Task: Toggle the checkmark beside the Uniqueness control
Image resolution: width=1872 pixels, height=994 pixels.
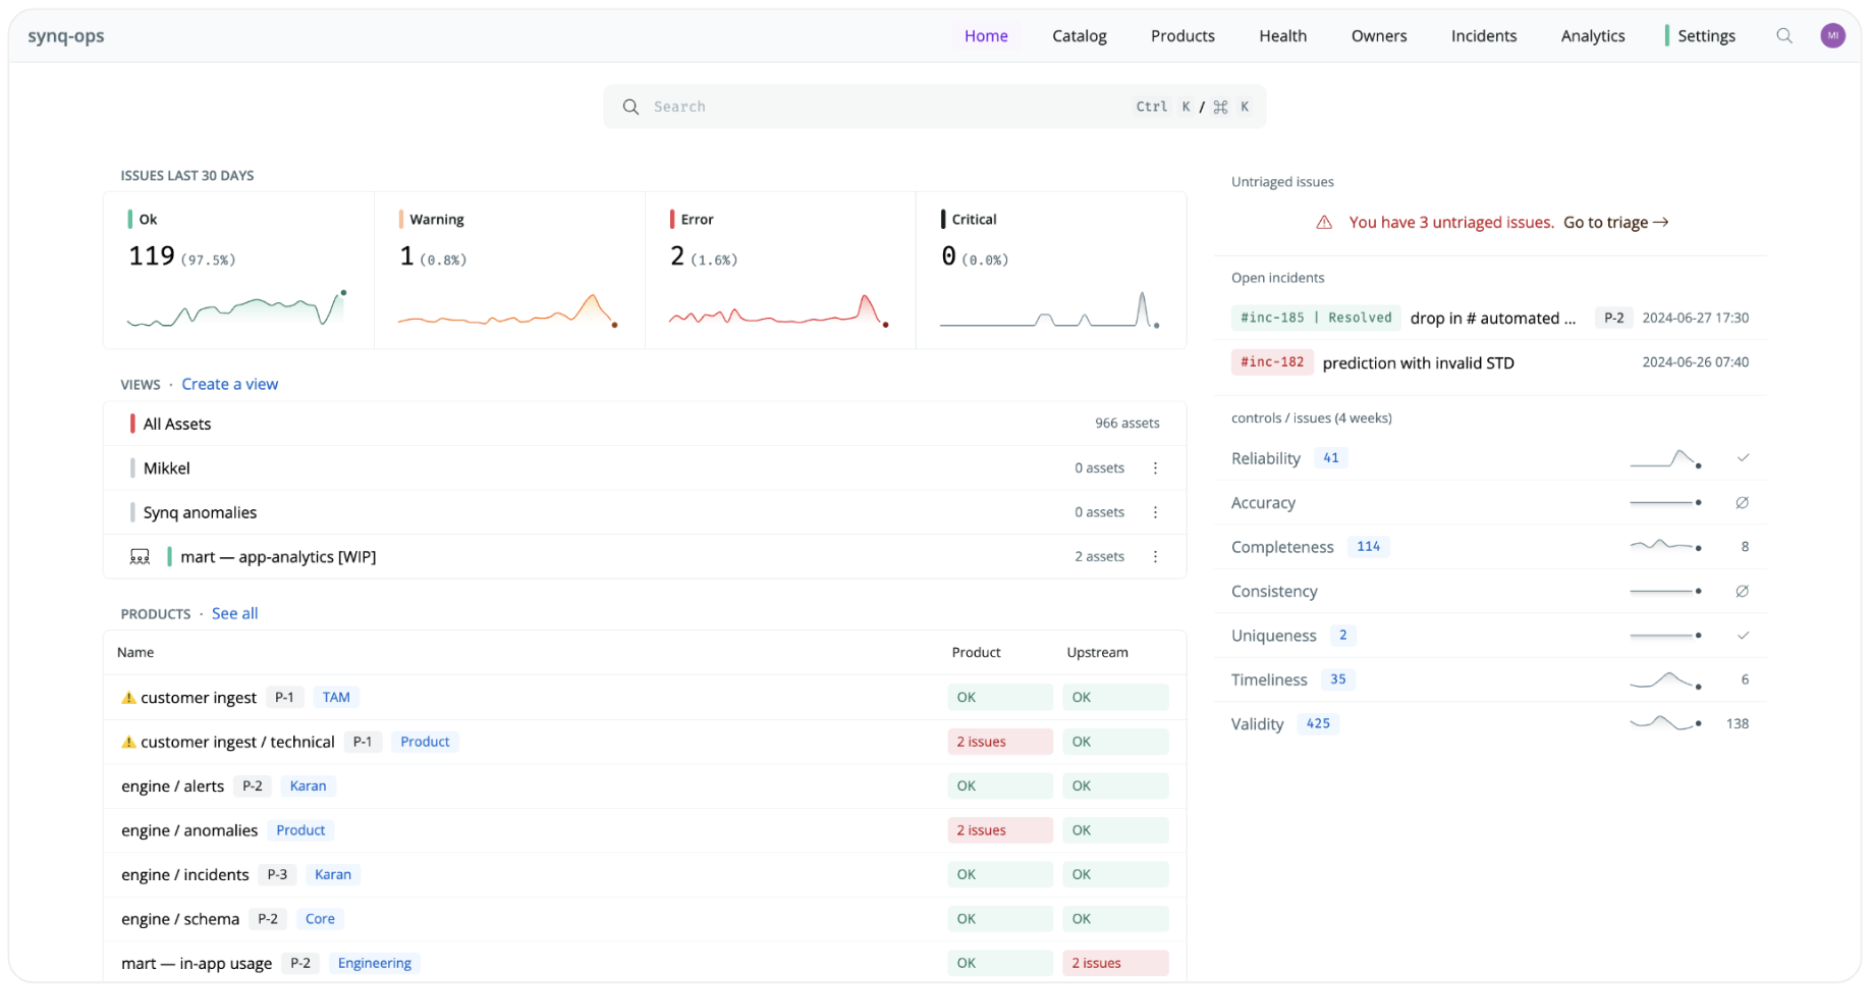Action: pos(1744,634)
